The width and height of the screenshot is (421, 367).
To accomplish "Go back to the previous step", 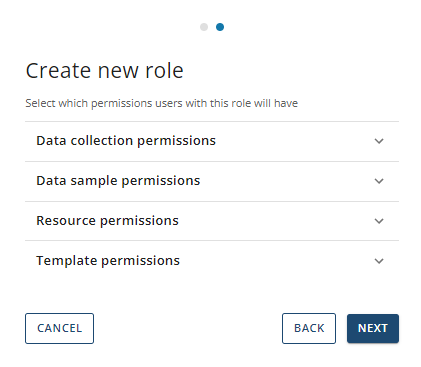I will coord(309,328).
